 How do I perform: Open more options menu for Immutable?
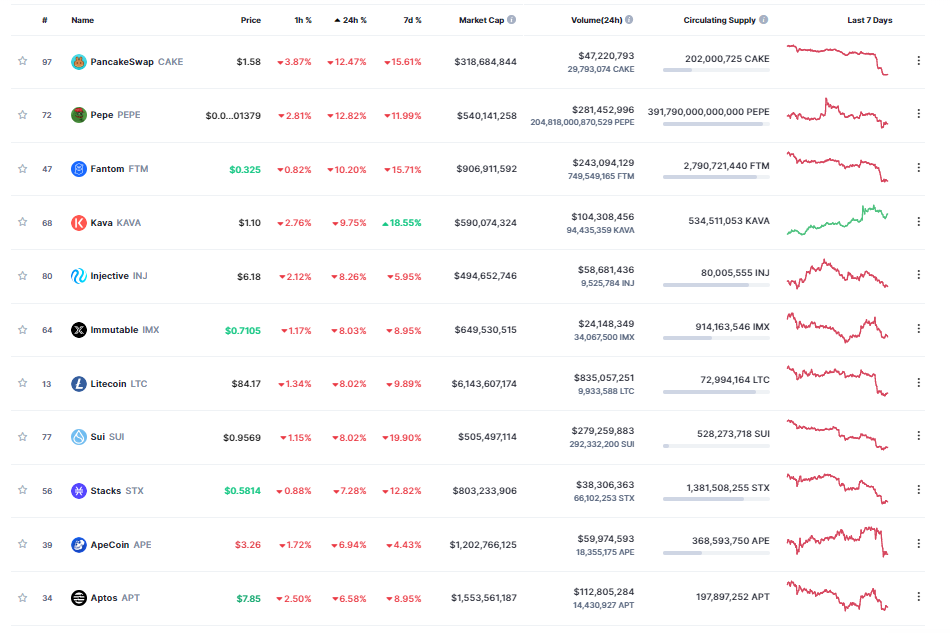tap(918, 329)
